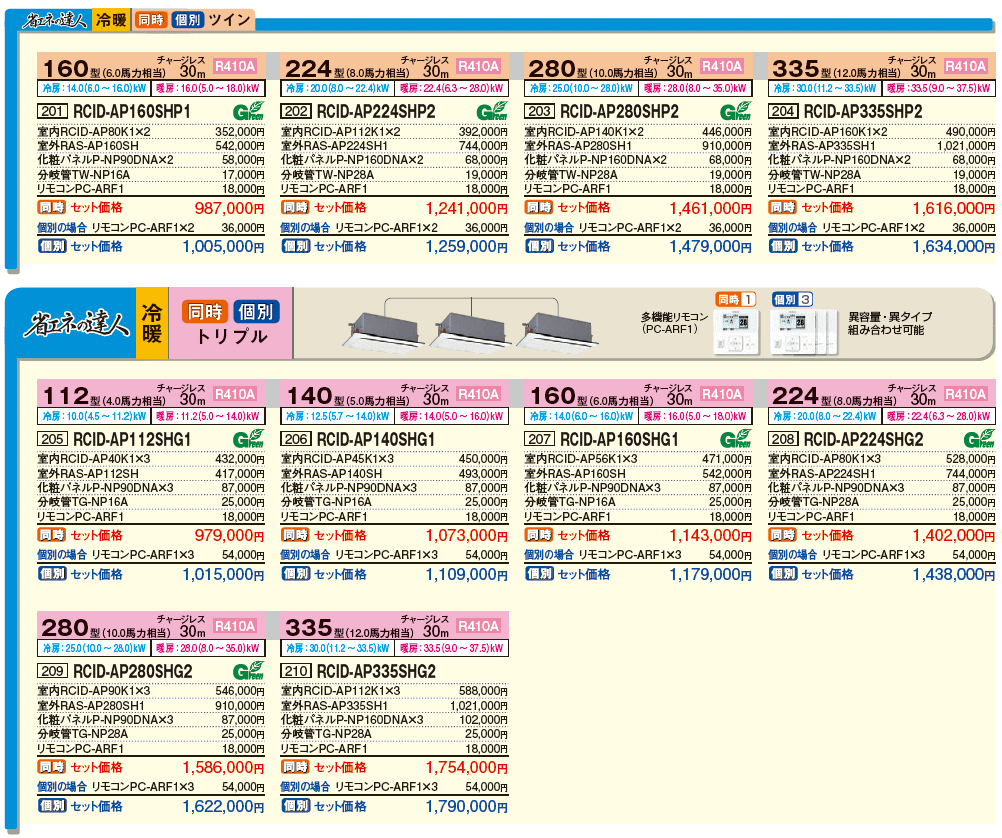Click the Green logo beside RCID-AP280SHG2
This screenshot has width=1002, height=838.
(x=248, y=671)
